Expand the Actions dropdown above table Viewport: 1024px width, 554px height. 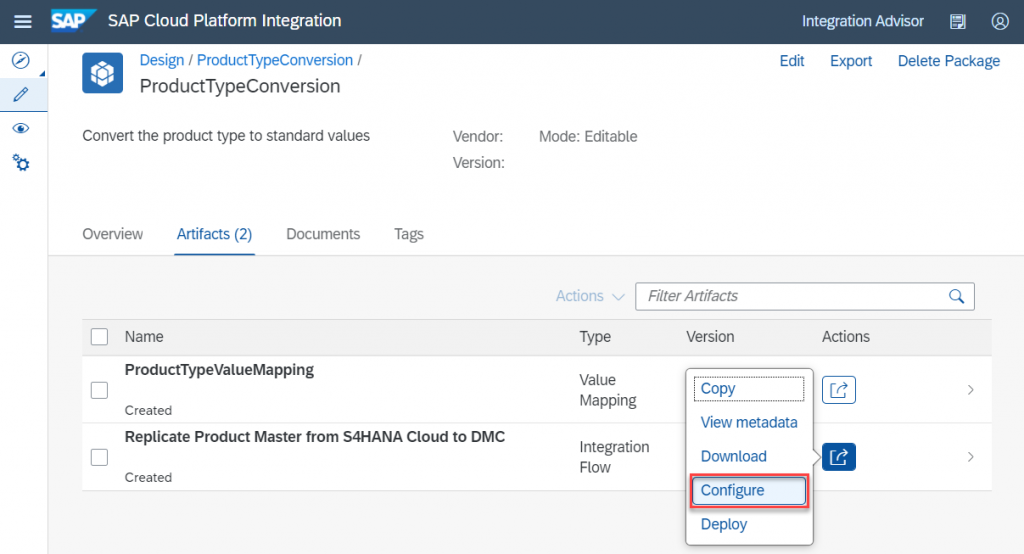point(590,296)
